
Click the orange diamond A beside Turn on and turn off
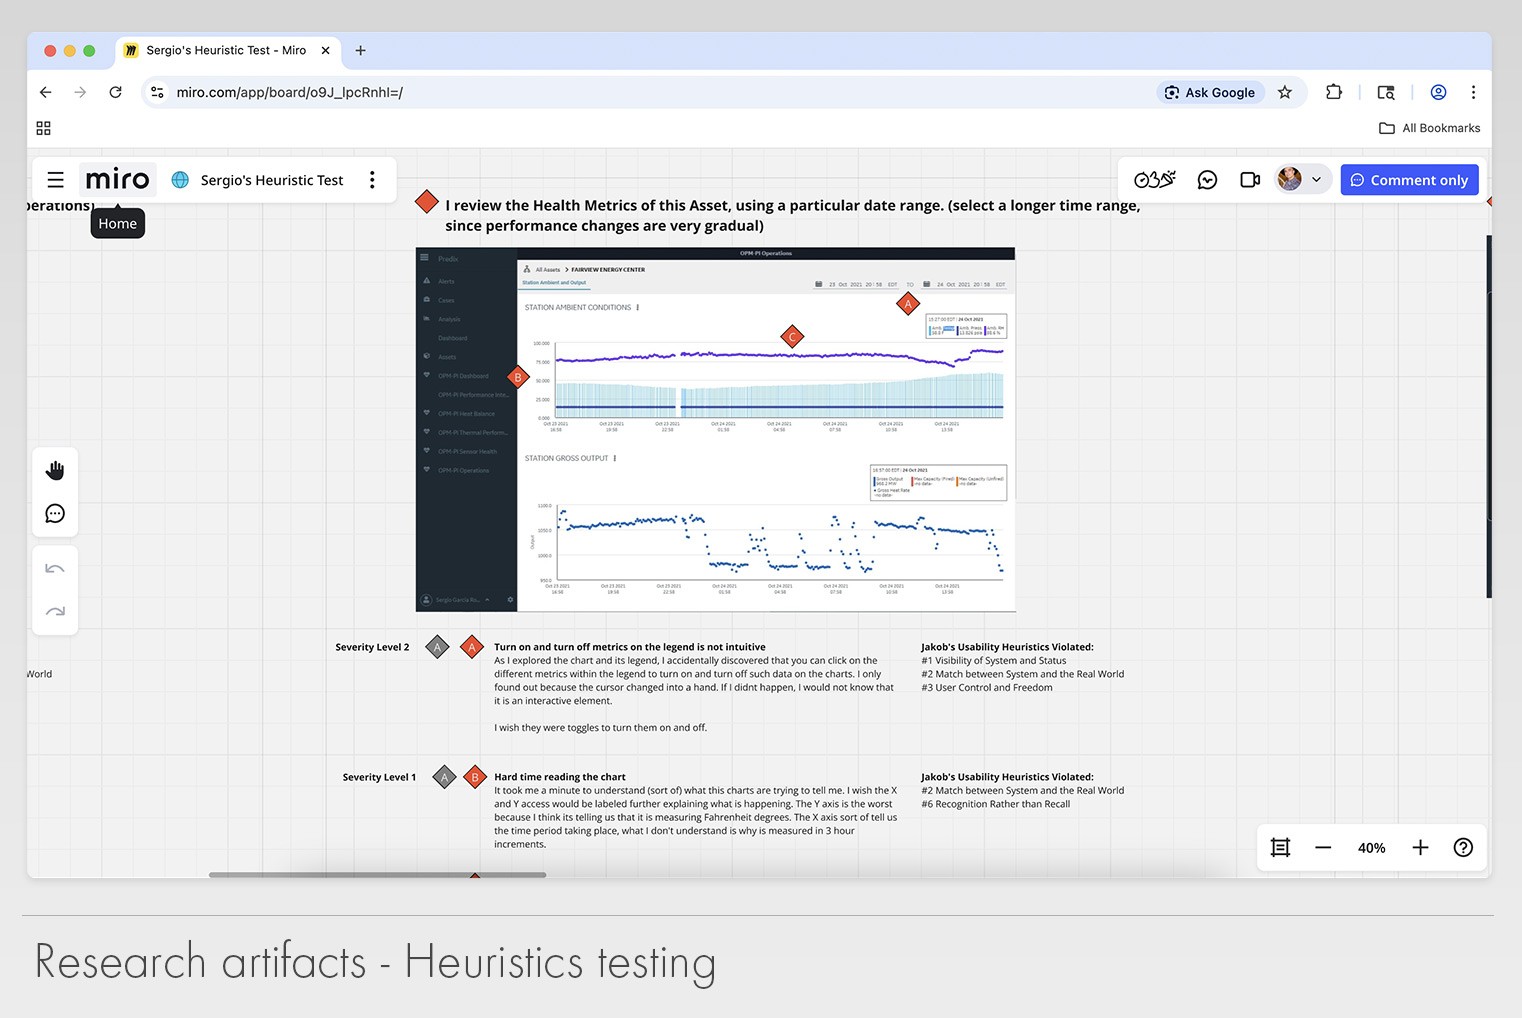click(x=472, y=647)
